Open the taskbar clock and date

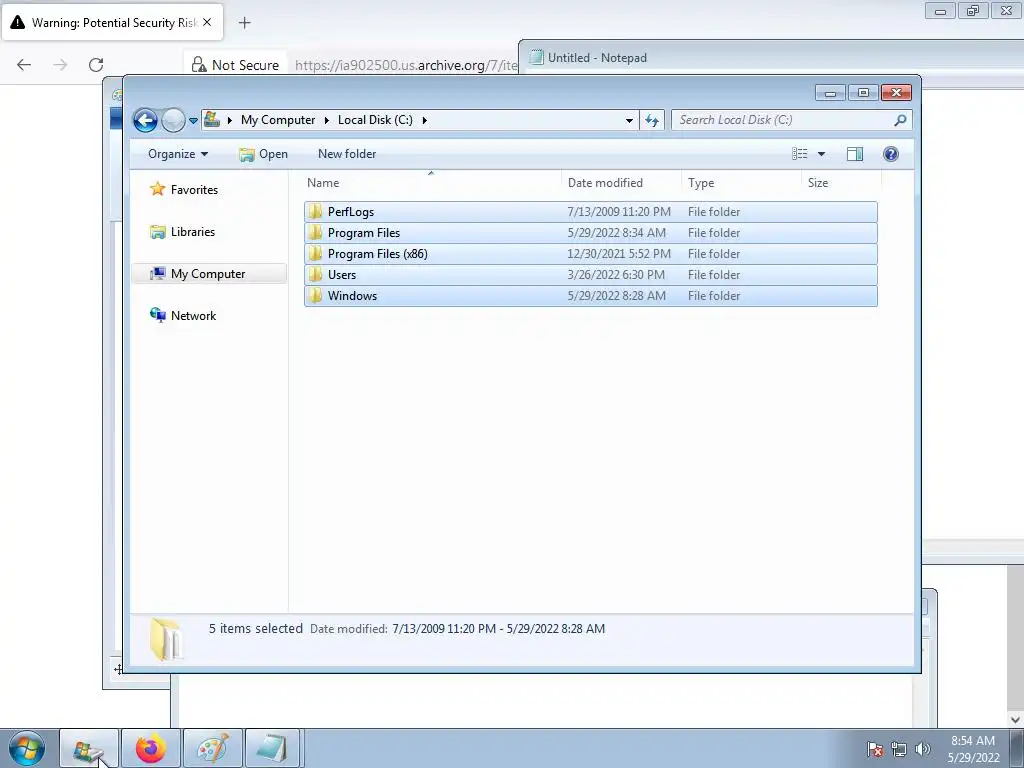(973, 749)
